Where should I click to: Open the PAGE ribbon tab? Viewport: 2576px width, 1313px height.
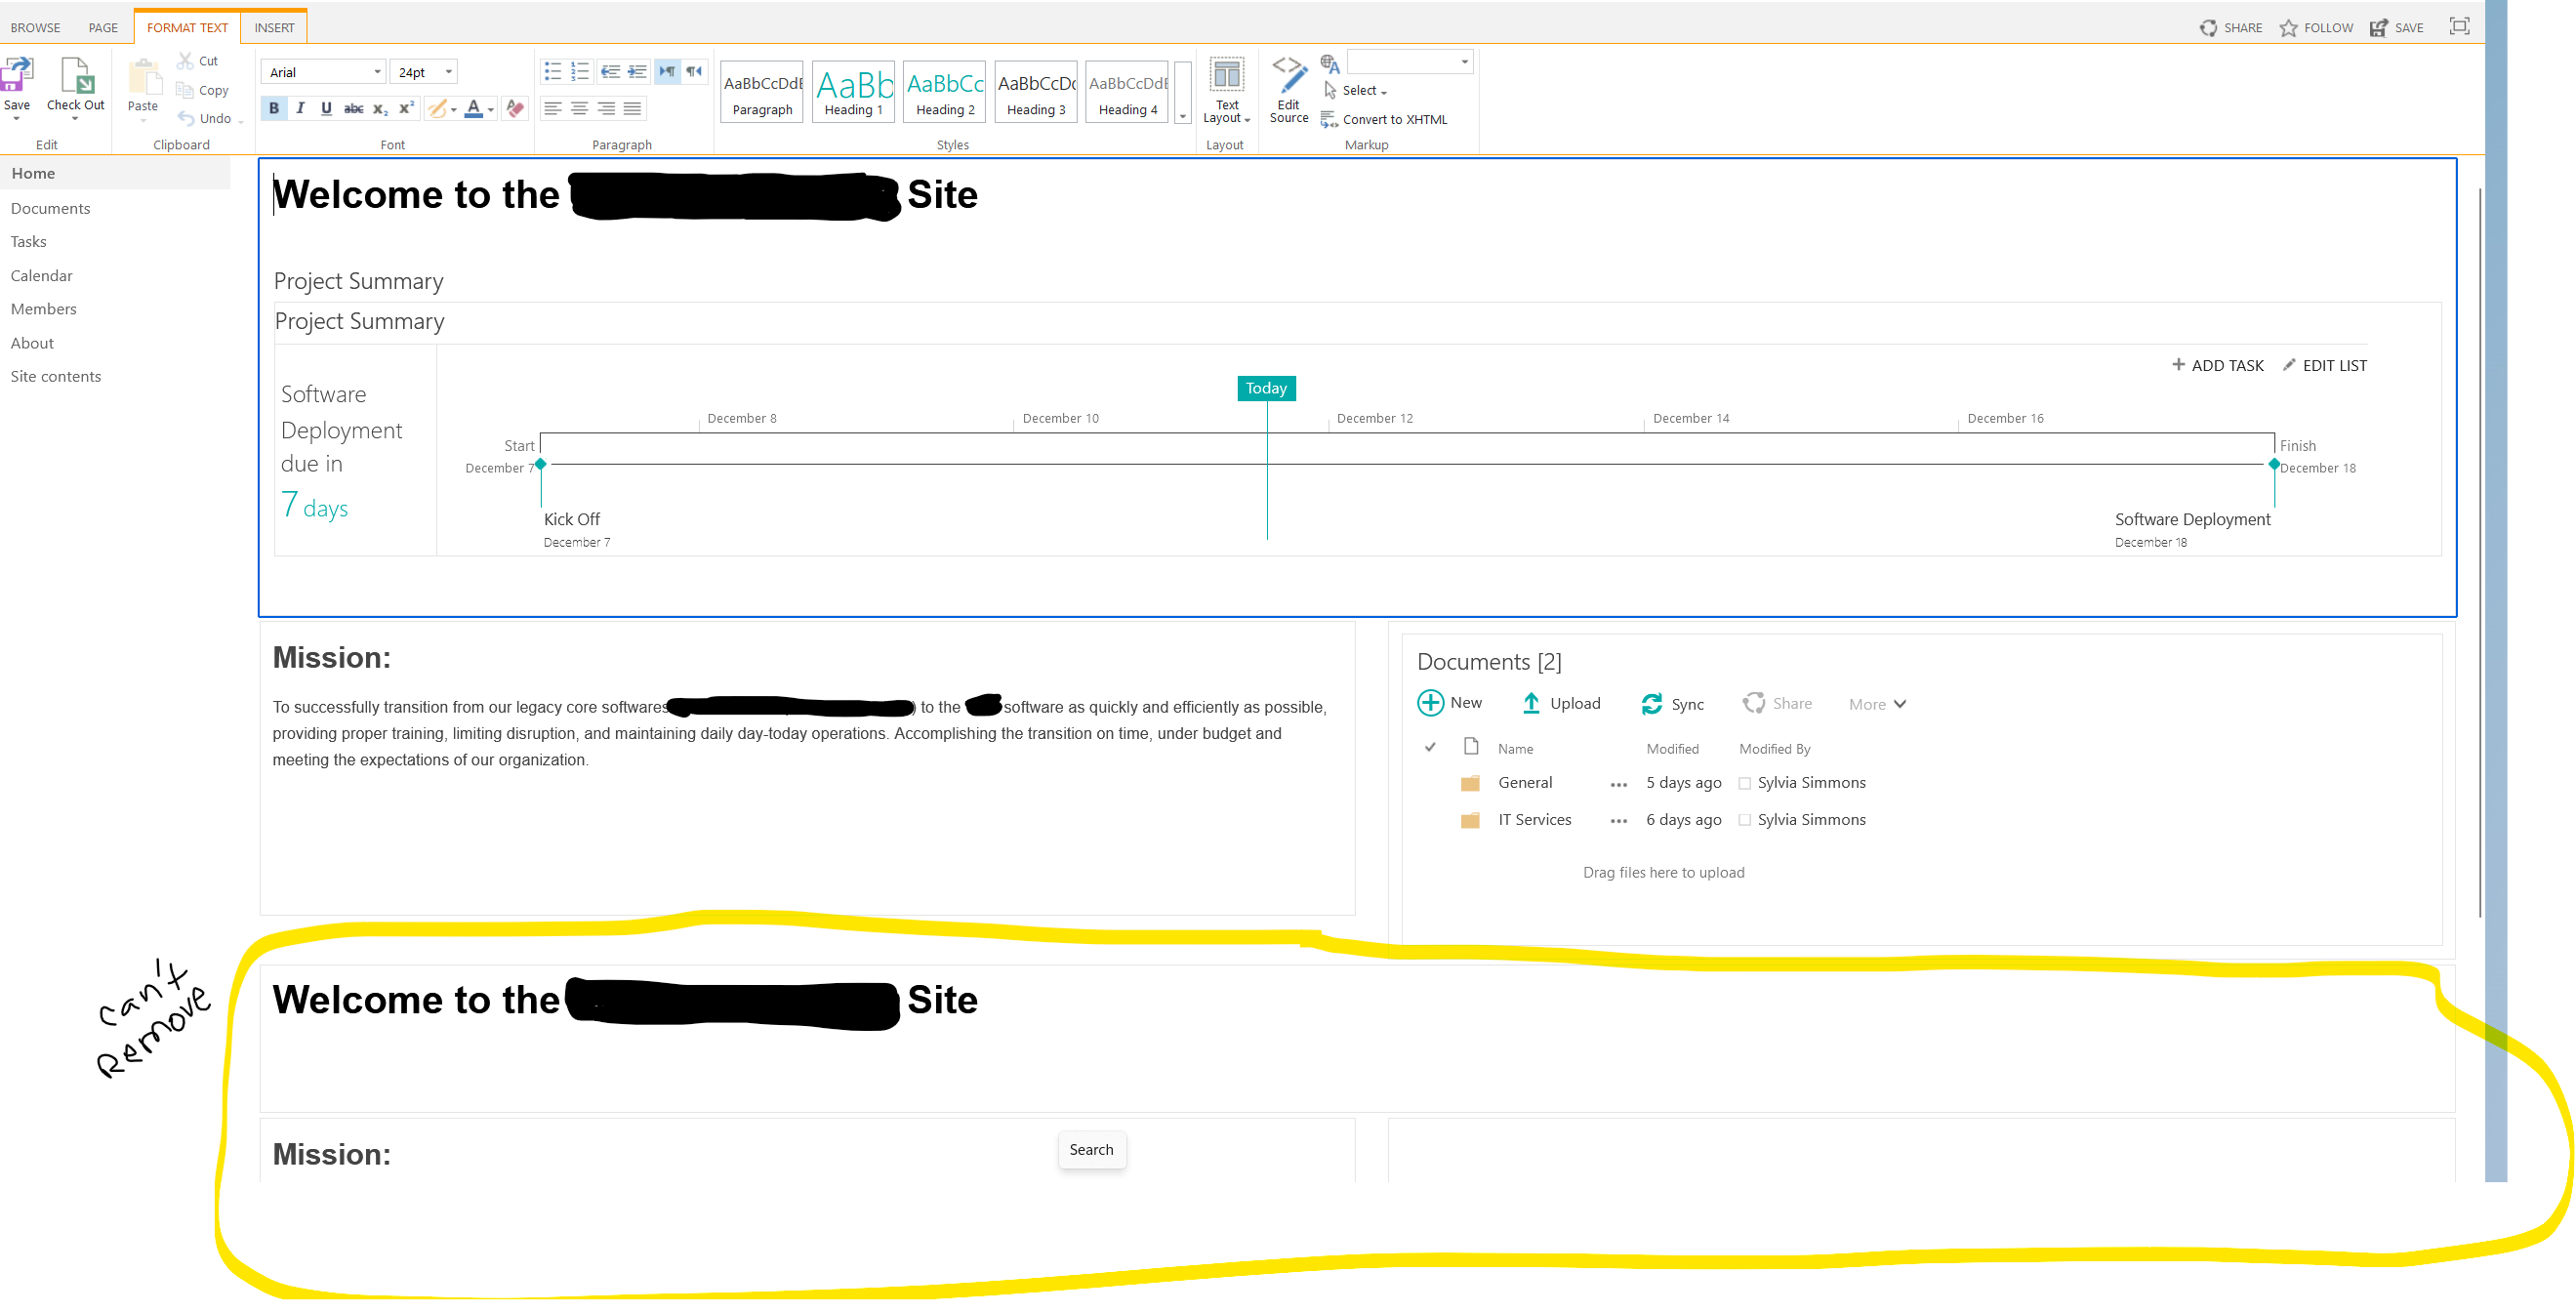pyautogui.click(x=103, y=27)
